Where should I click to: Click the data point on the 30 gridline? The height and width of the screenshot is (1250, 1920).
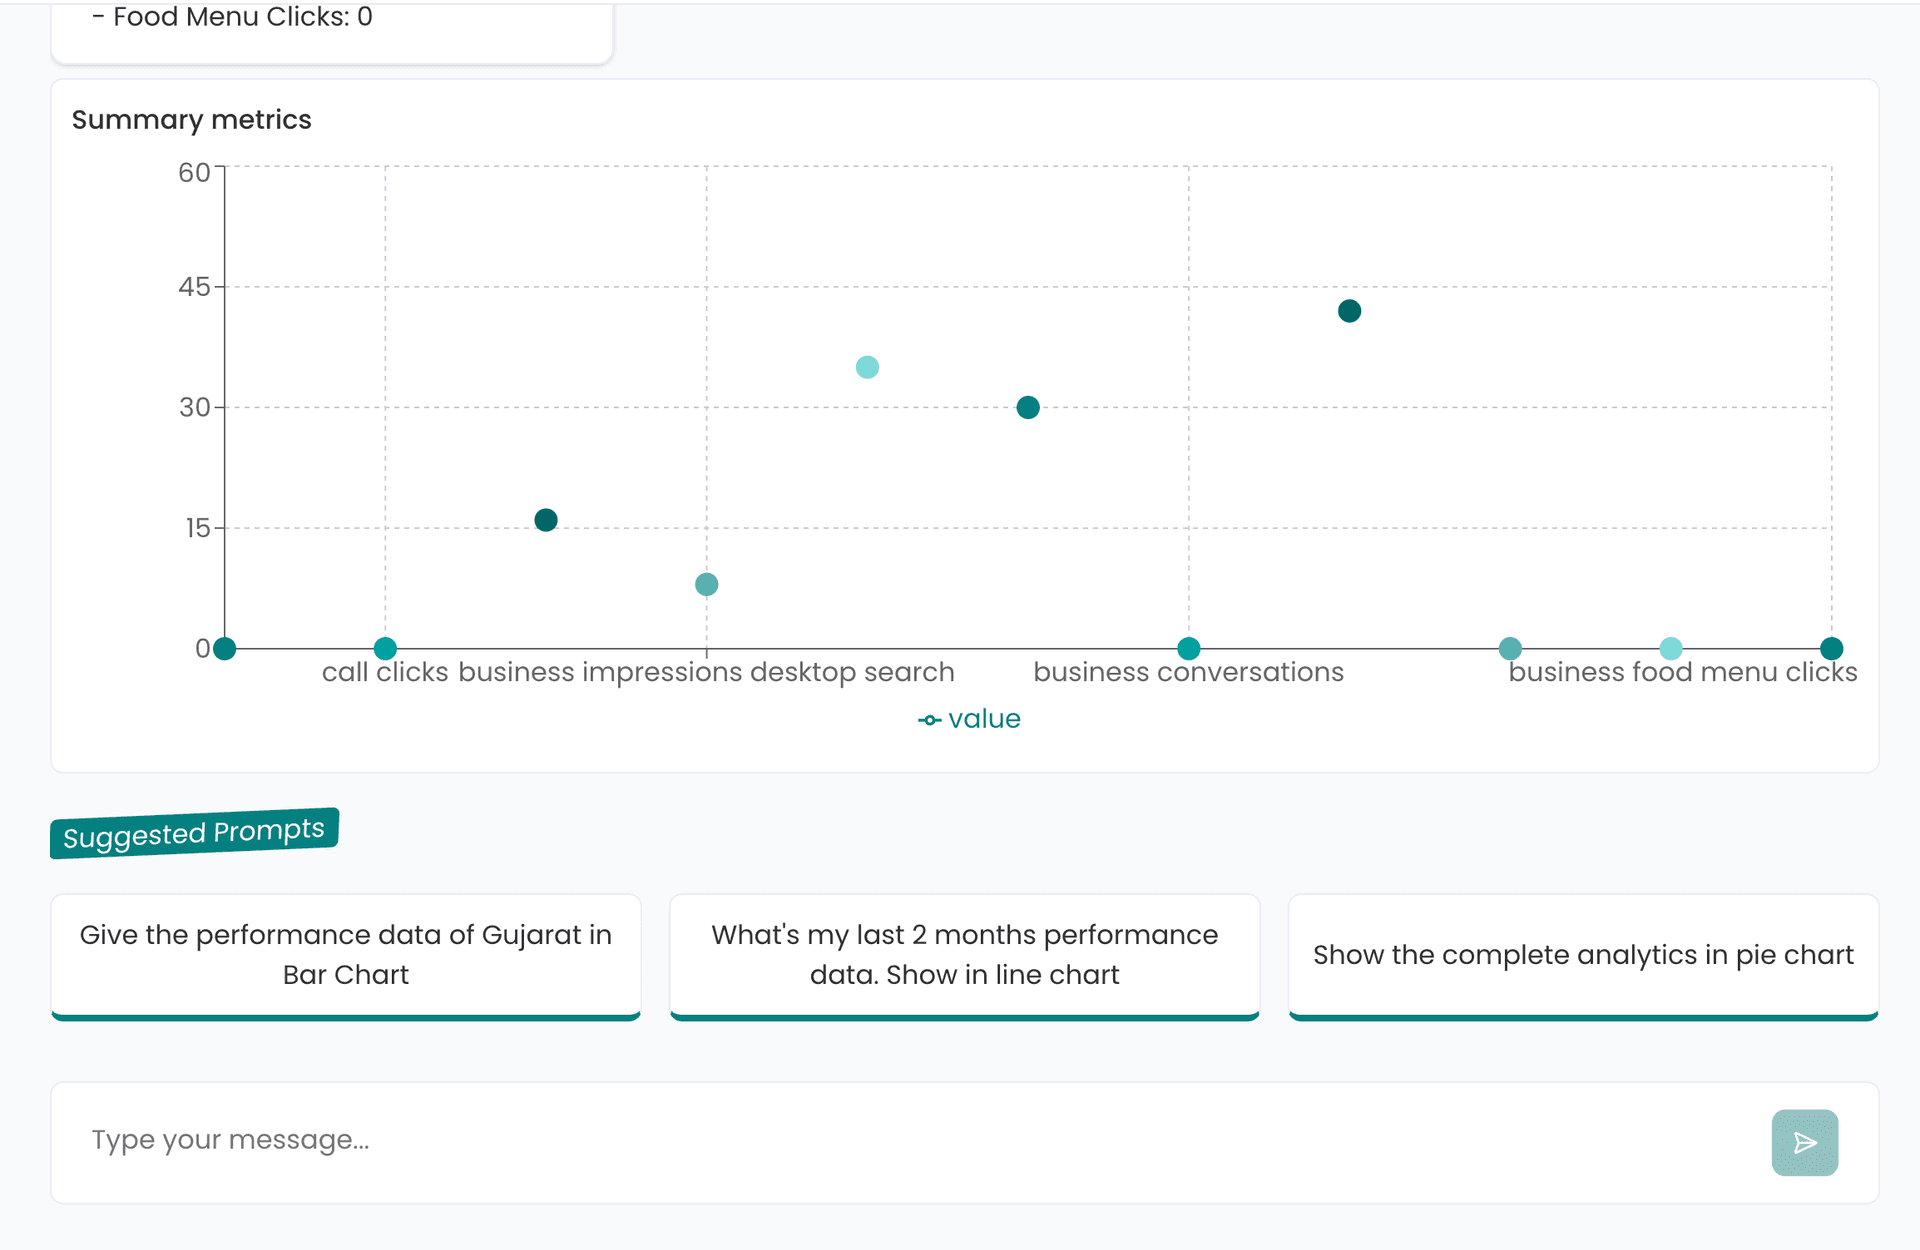pos(1028,407)
